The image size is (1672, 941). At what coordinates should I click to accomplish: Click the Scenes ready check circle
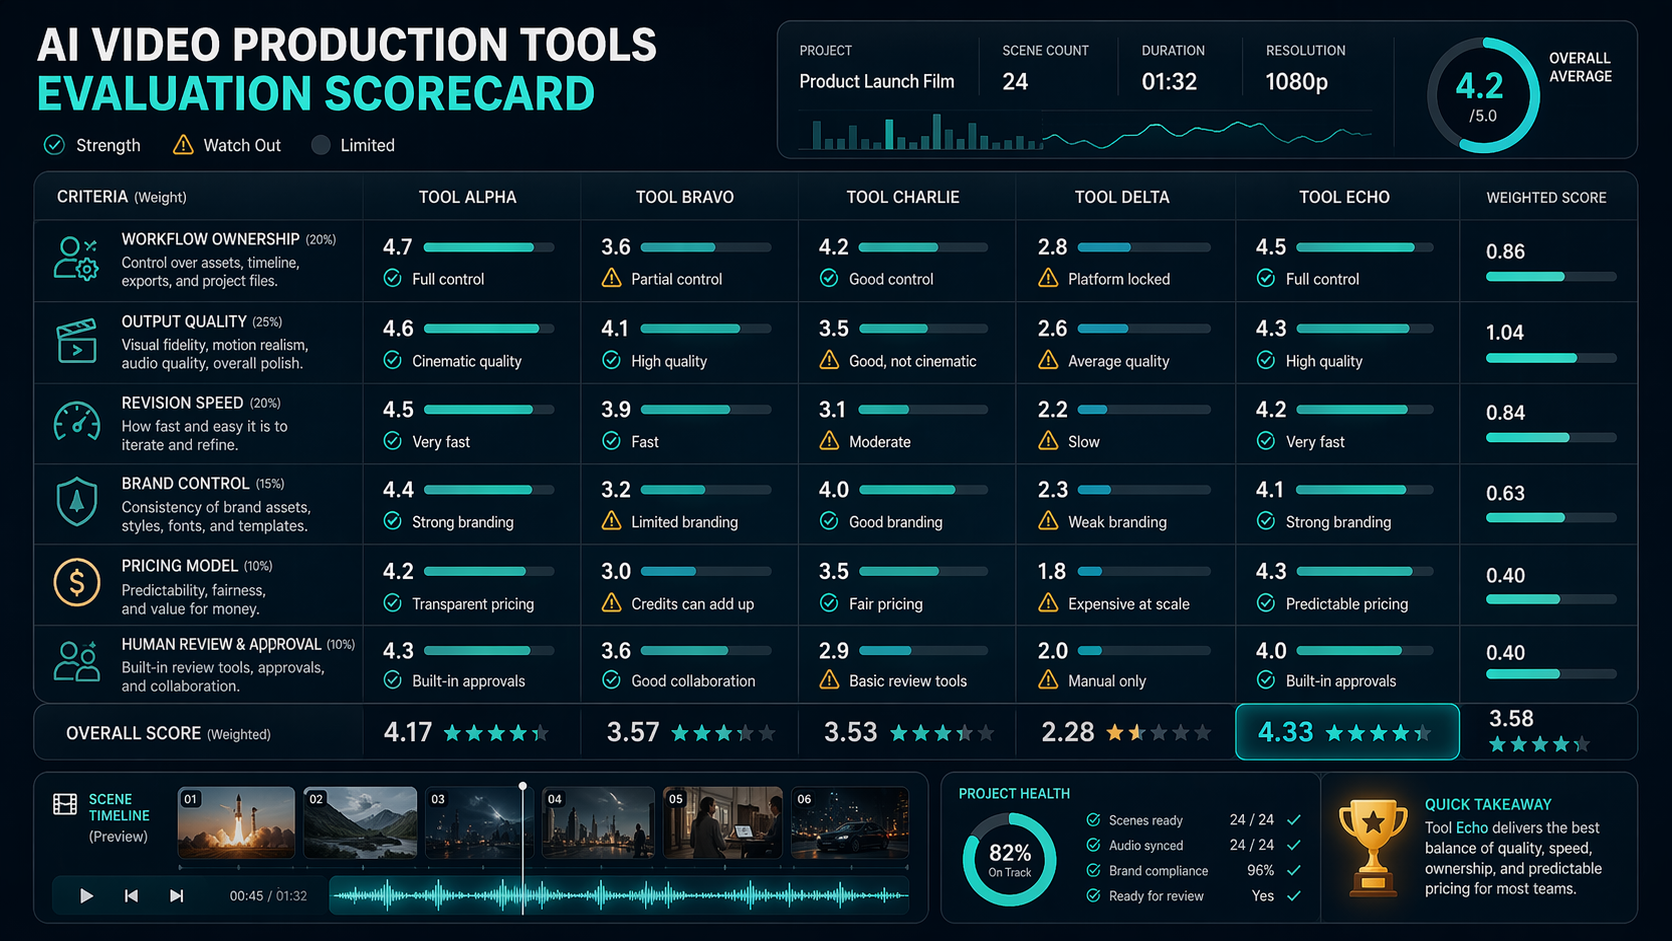coord(1093,820)
